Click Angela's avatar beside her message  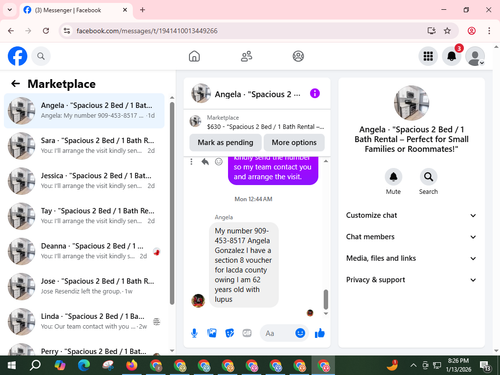(x=198, y=301)
